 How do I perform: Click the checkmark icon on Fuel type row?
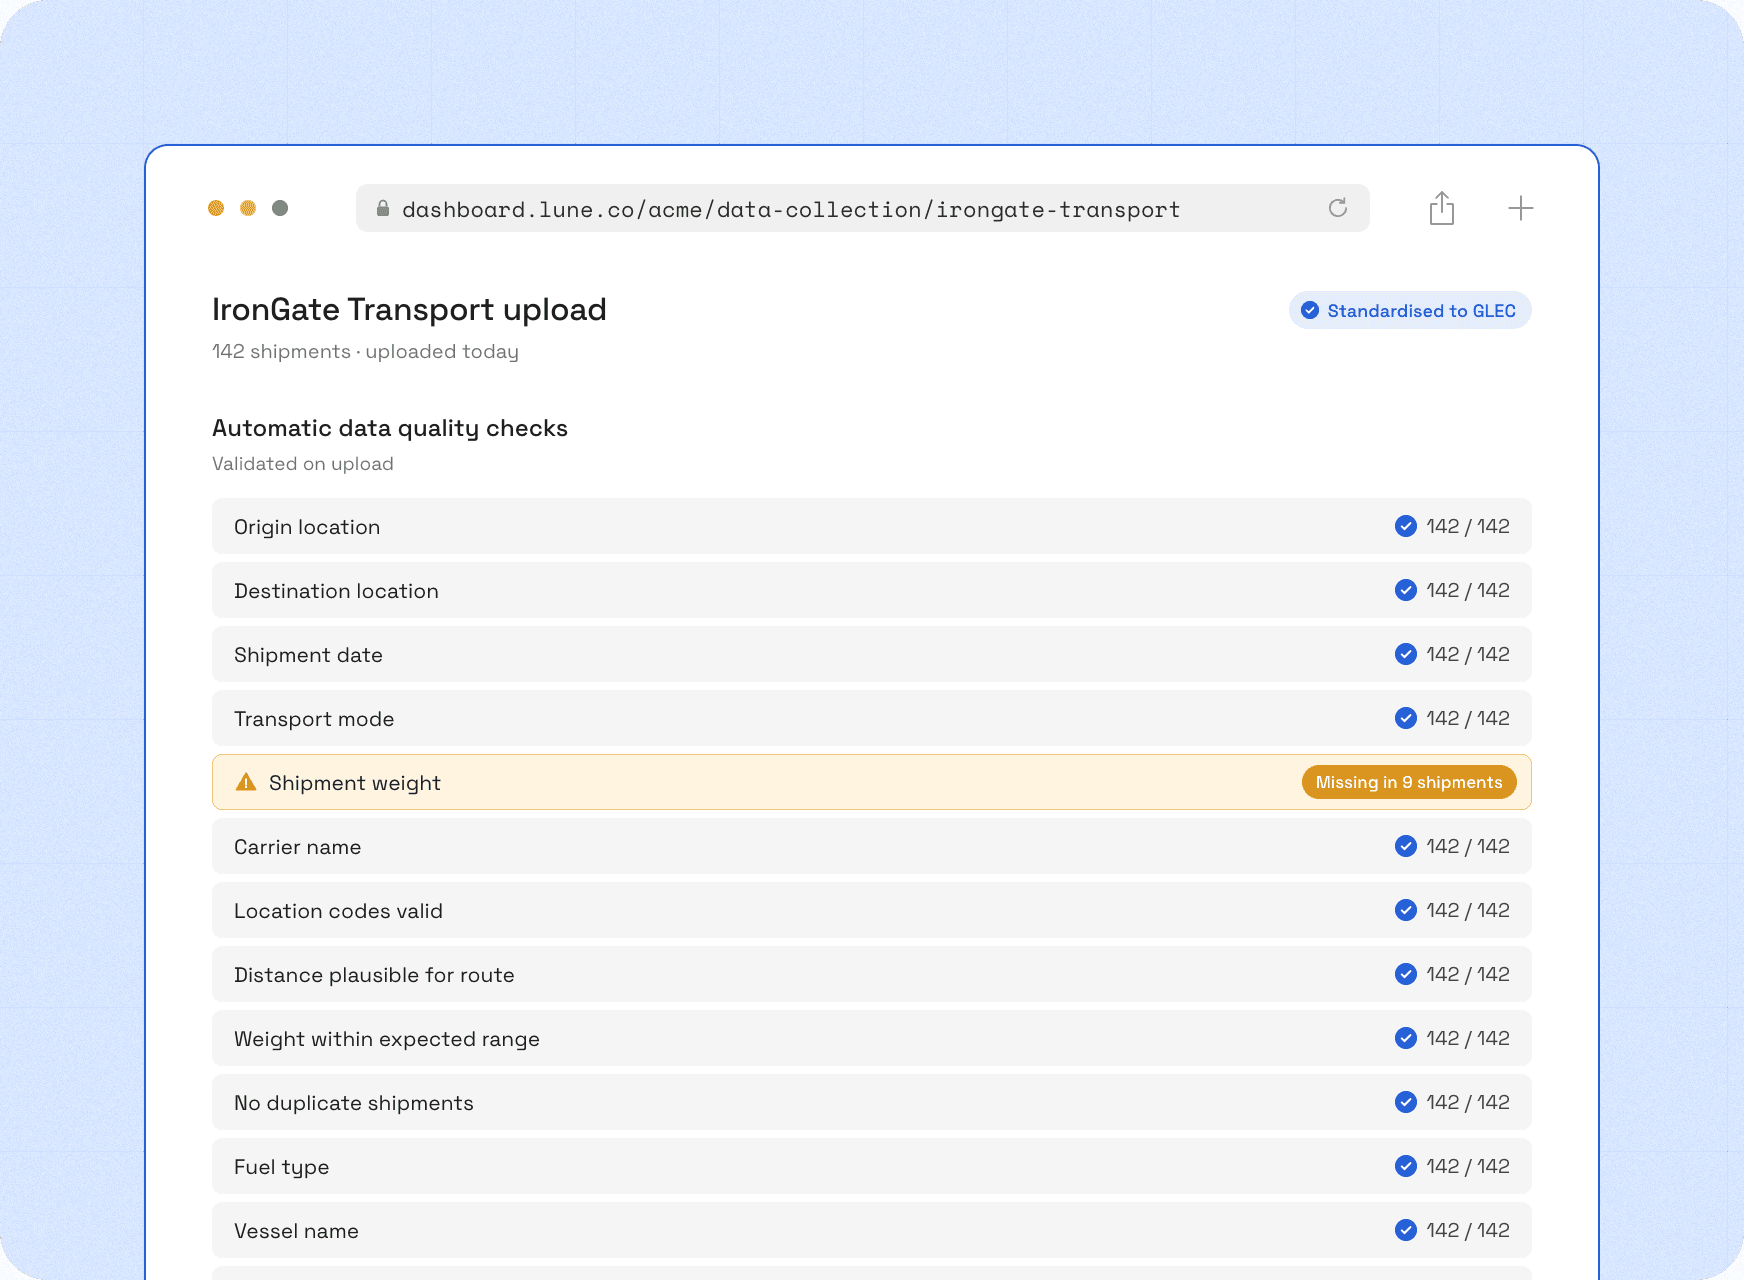pos(1405,1166)
